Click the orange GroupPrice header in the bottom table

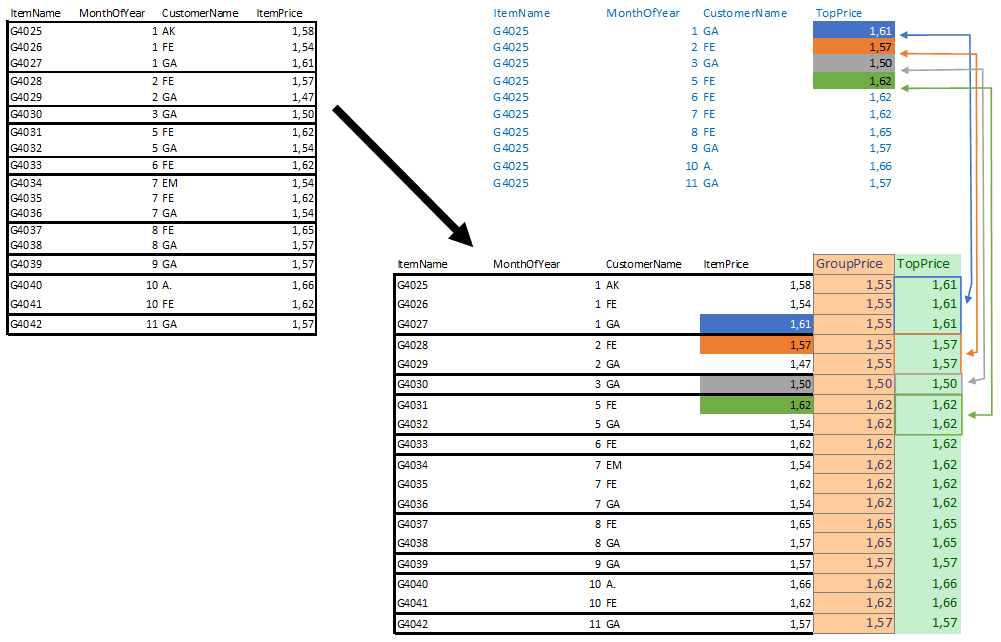[854, 264]
